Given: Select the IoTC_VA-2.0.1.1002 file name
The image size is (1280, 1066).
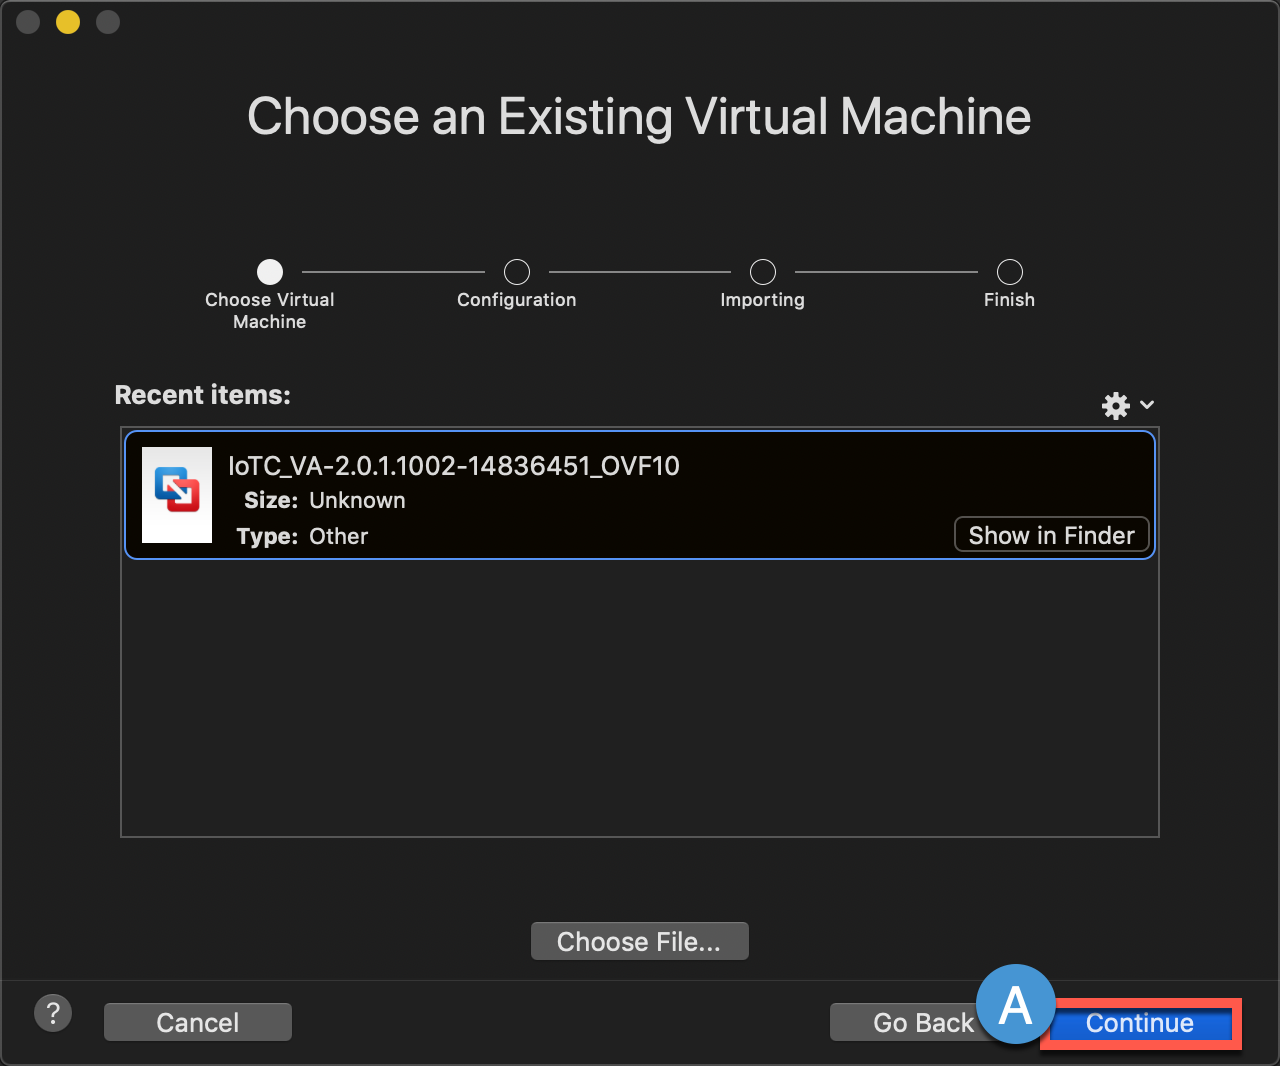Looking at the screenshot, I should point(454,466).
